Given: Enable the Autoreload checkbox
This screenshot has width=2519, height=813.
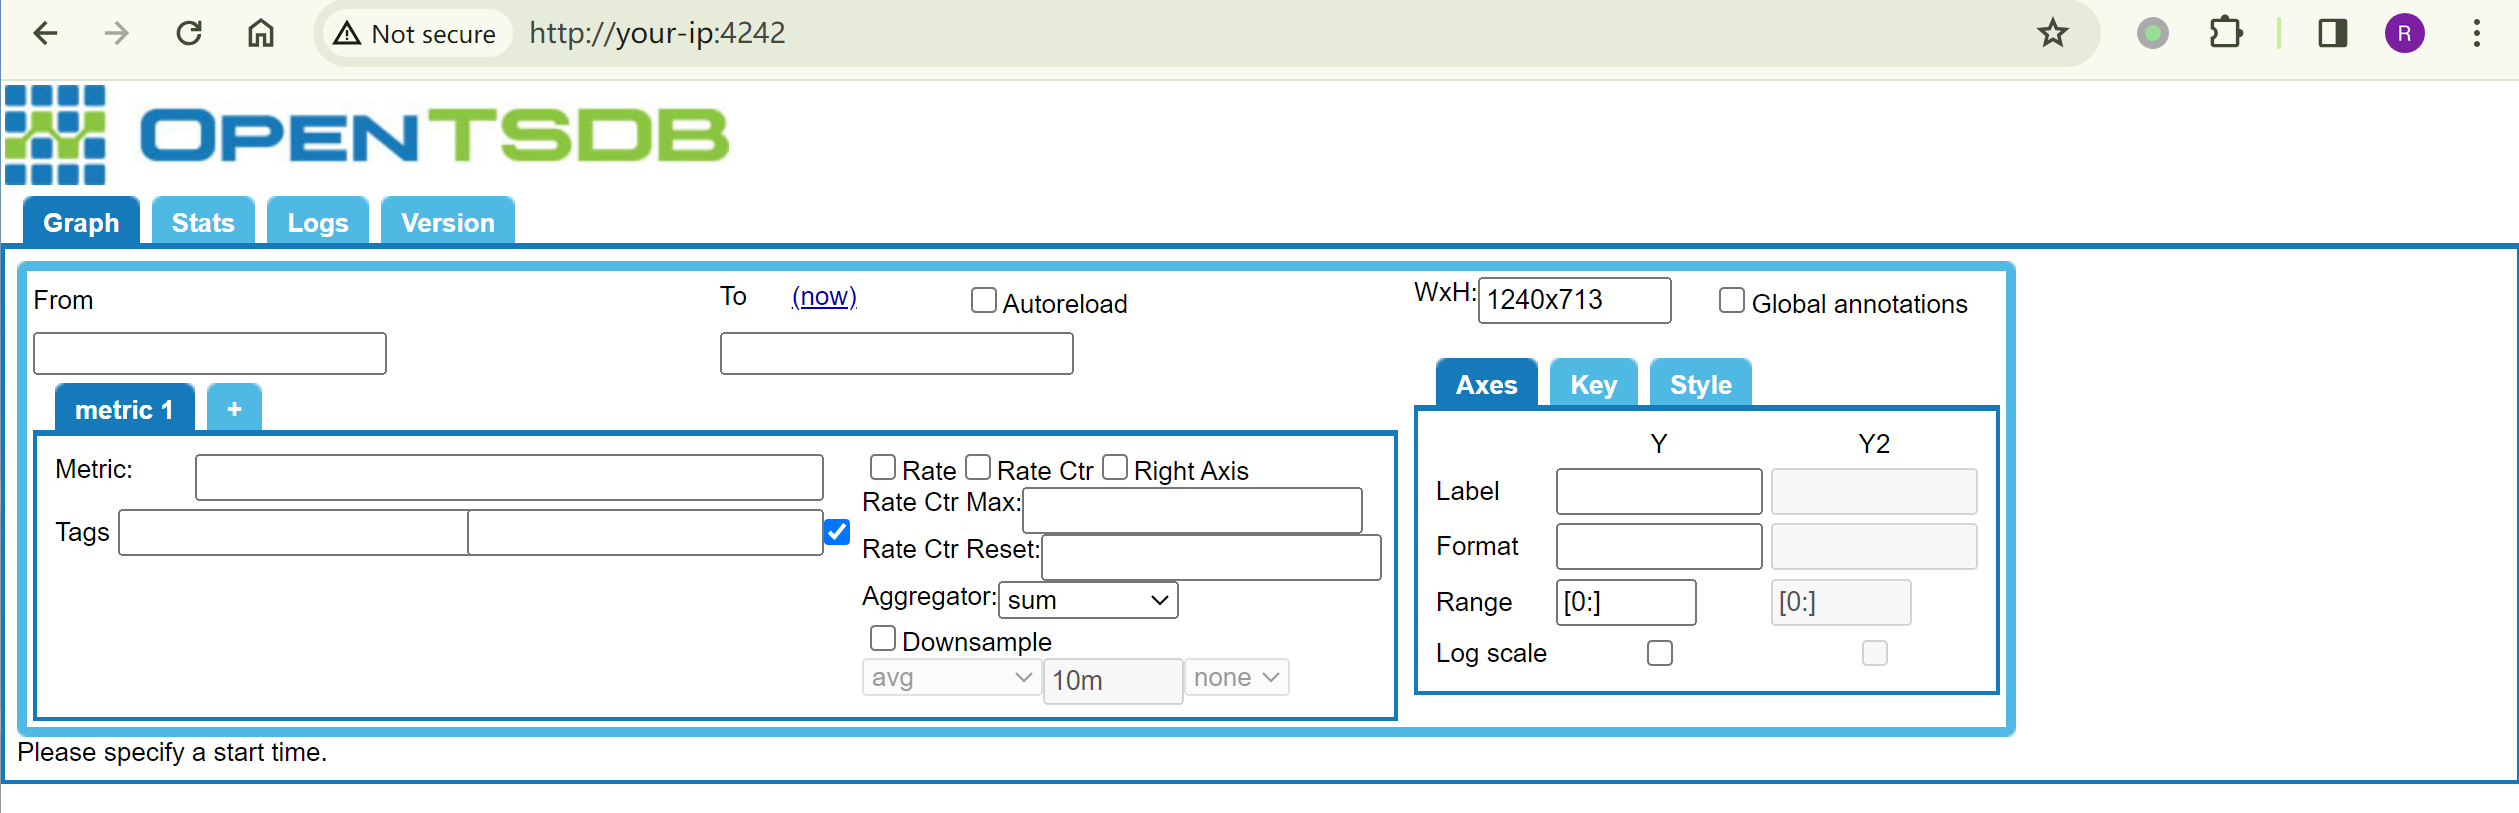Looking at the screenshot, I should 984,301.
